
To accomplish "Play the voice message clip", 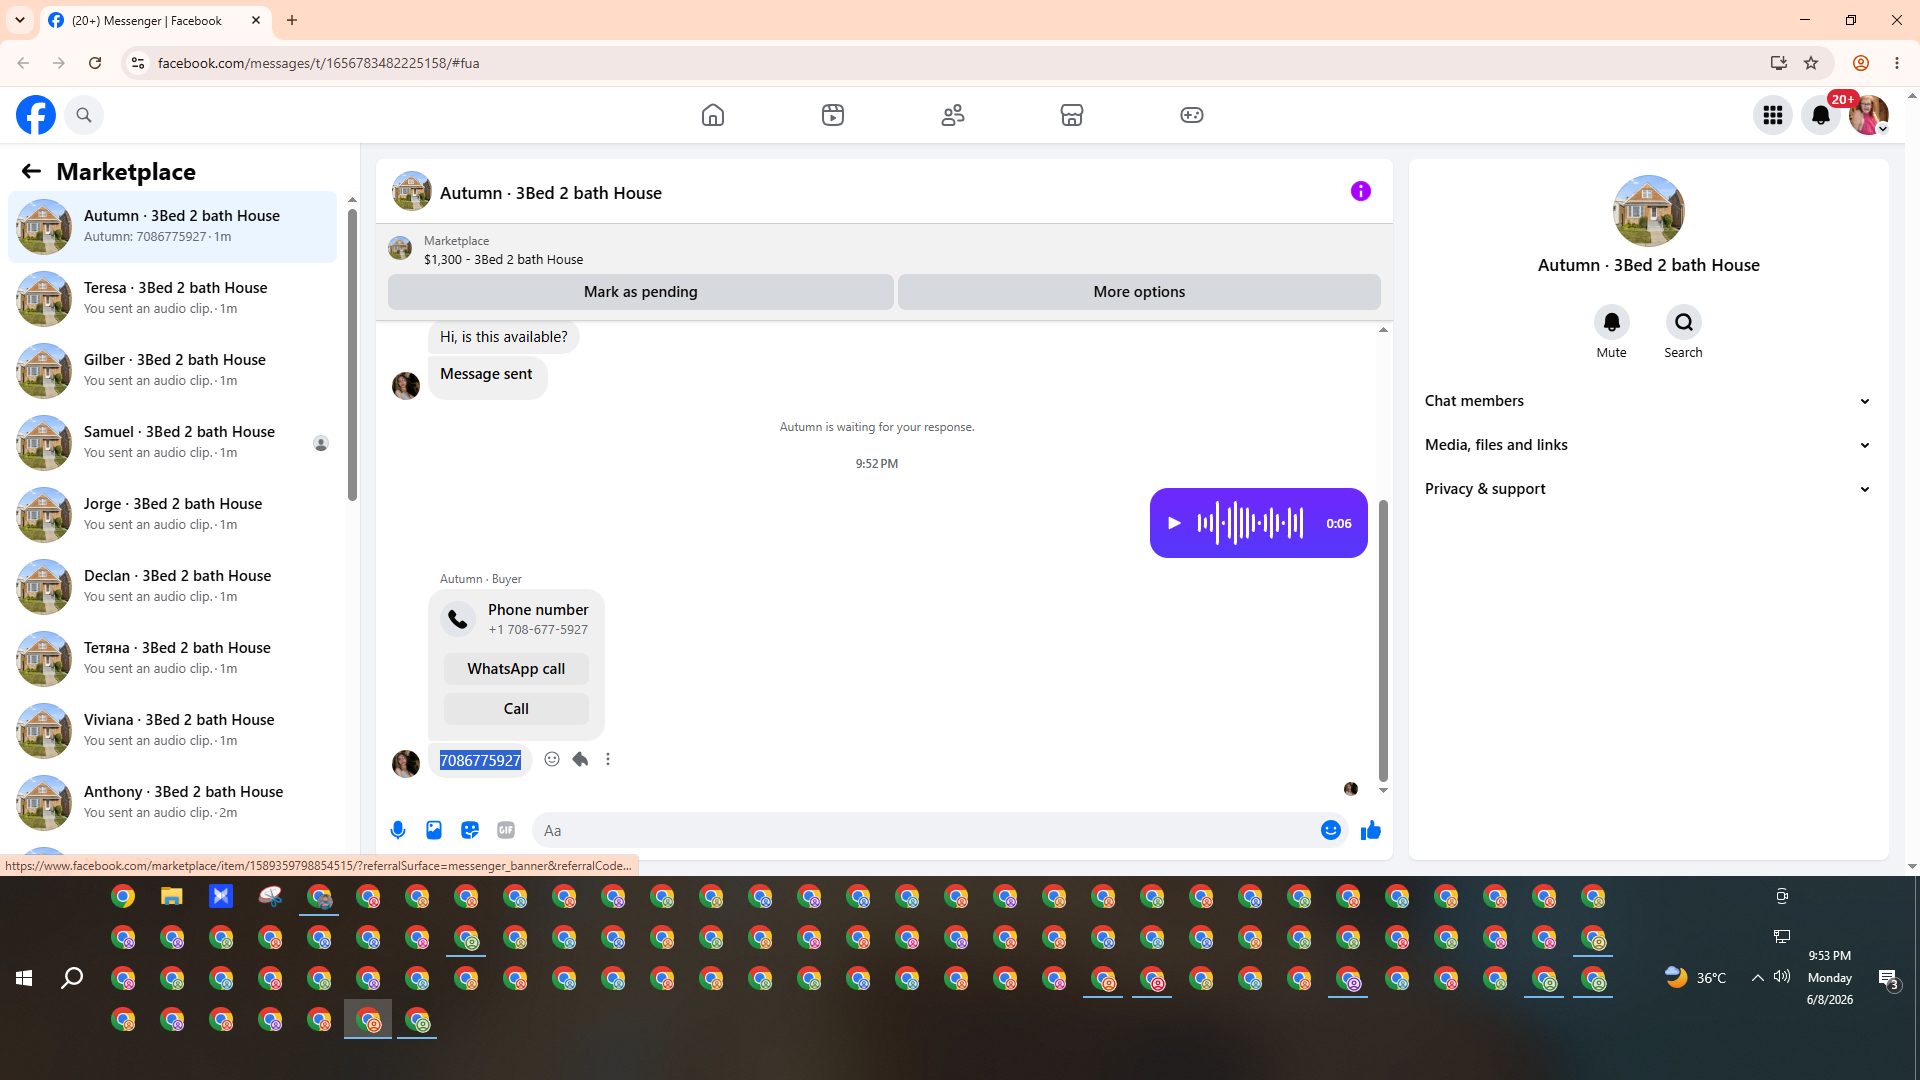I will click(1175, 523).
